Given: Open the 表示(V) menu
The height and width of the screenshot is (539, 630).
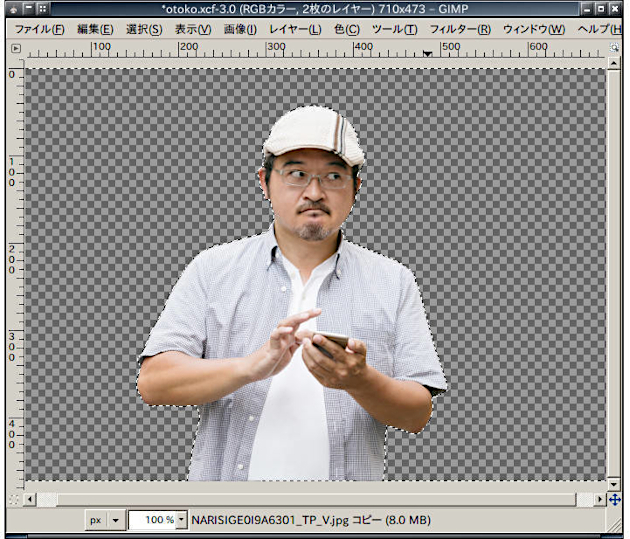Looking at the screenshot, I should tap(193, 29).
